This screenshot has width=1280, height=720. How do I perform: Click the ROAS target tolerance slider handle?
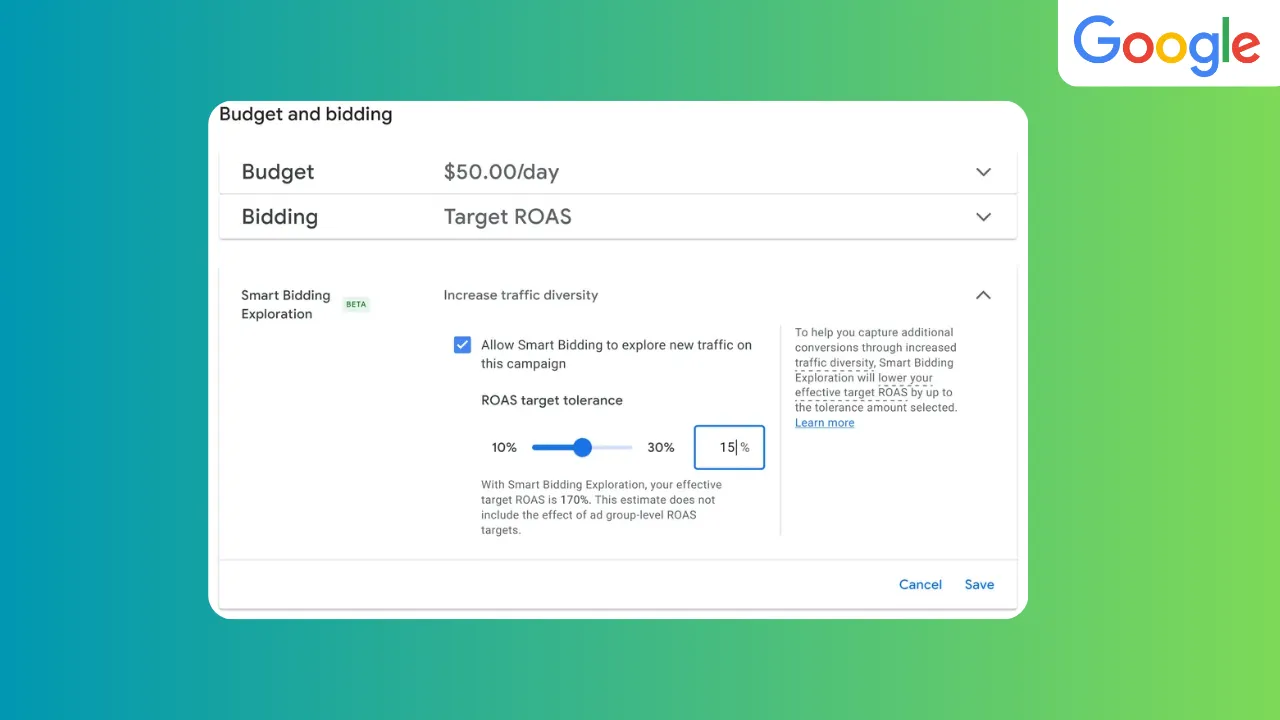[582, 447]
